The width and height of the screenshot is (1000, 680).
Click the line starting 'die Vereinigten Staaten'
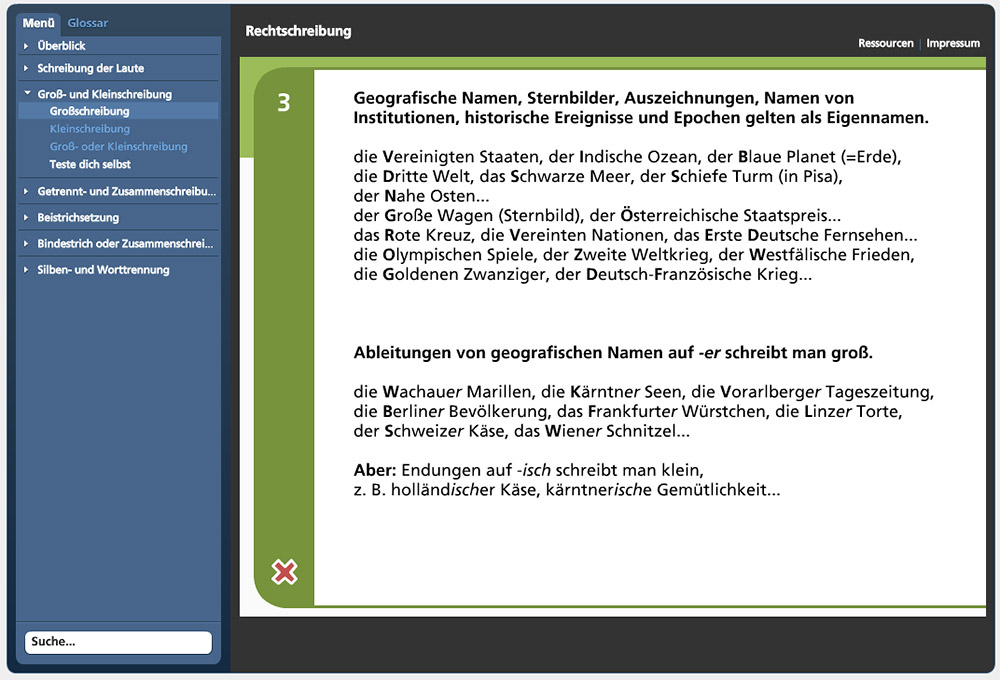(x=628, y=157)
